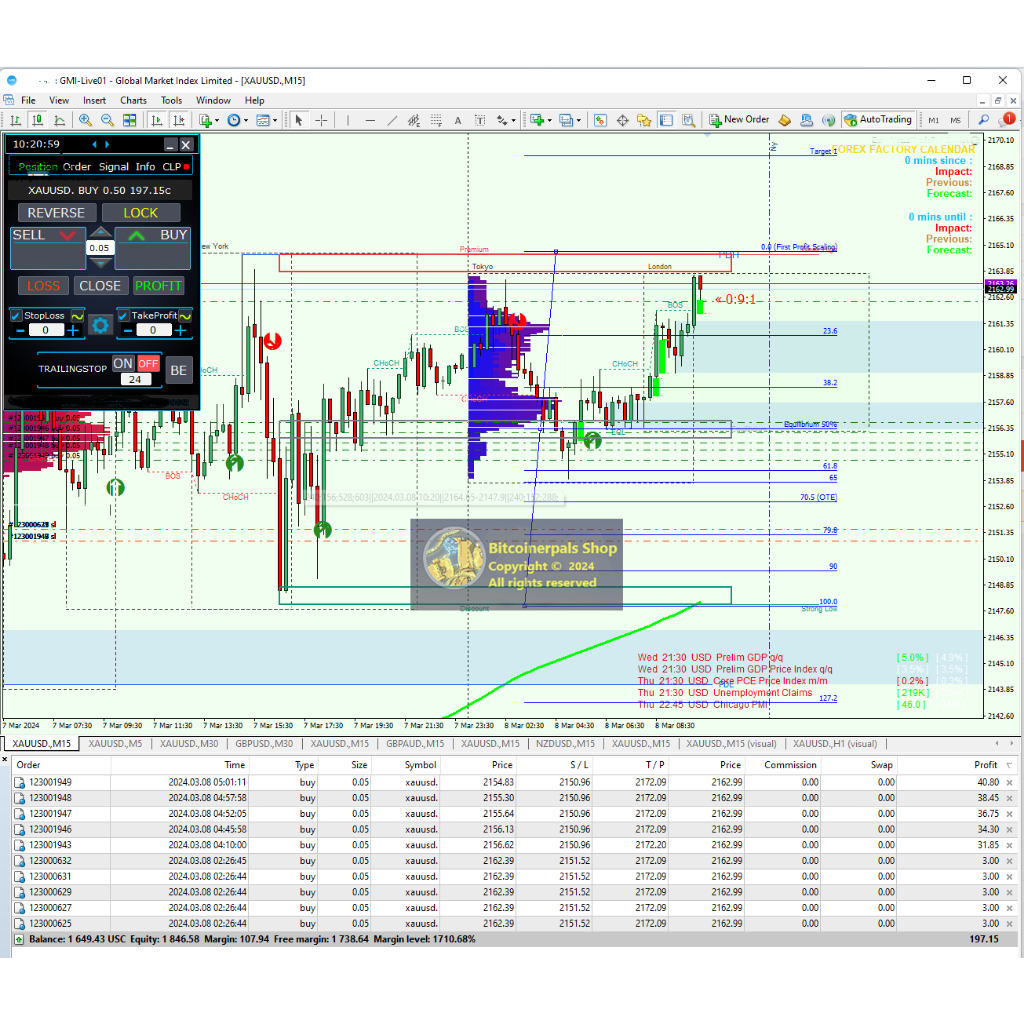This screenshot has width=1024, height=1024.
Task: Click the TrailingStop value field showing 24
Action: 135,379
